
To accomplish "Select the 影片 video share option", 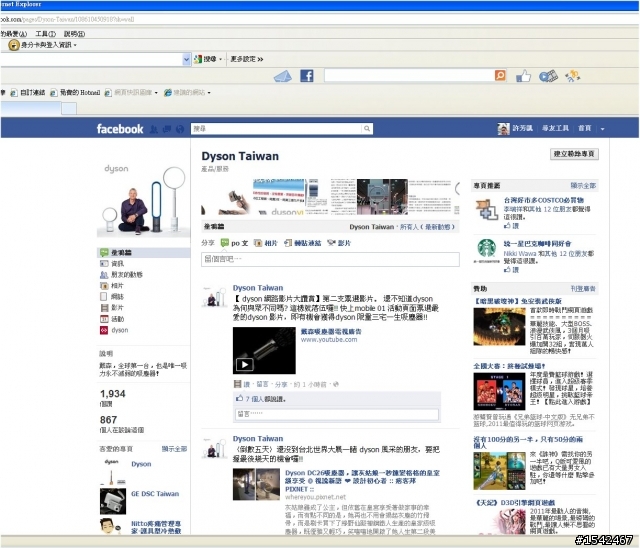I will (x=339, y=243).
